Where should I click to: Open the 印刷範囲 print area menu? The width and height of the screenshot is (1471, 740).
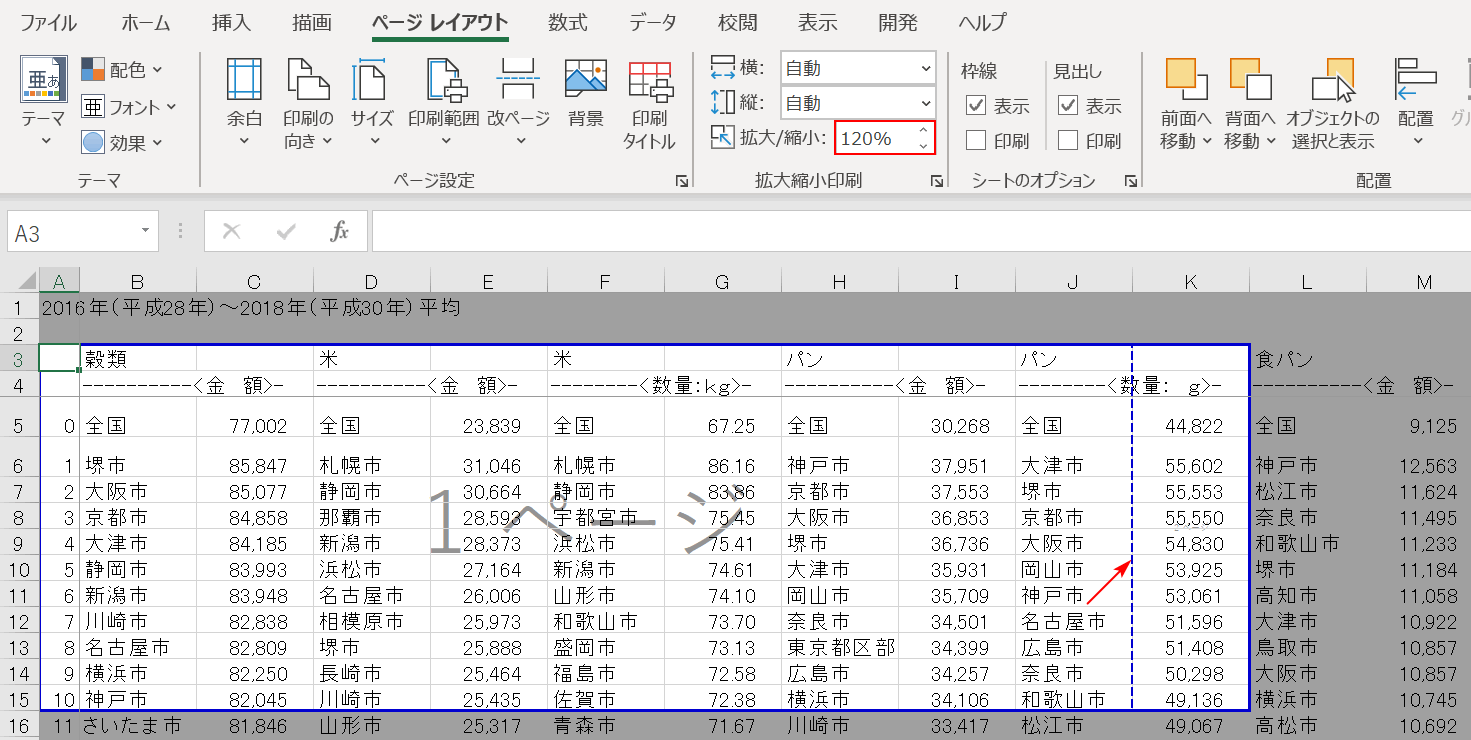(x=443, y=103)
